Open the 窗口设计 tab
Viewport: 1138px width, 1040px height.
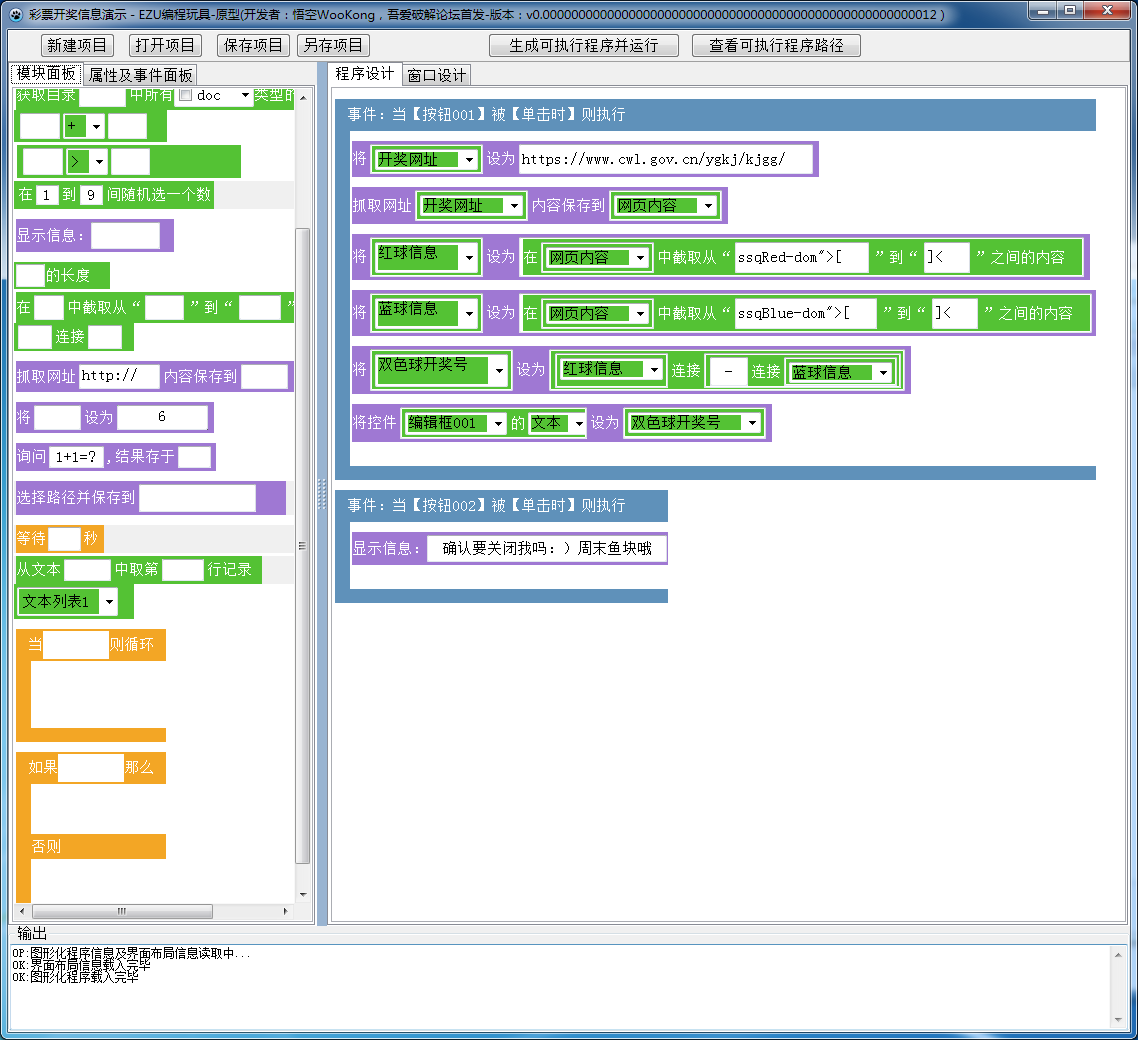coord(436,75)
